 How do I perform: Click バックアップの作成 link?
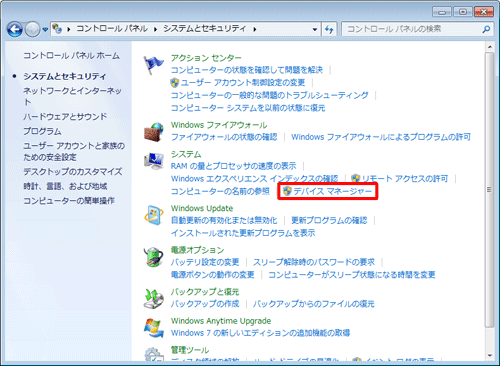click(x=205, y=304)
